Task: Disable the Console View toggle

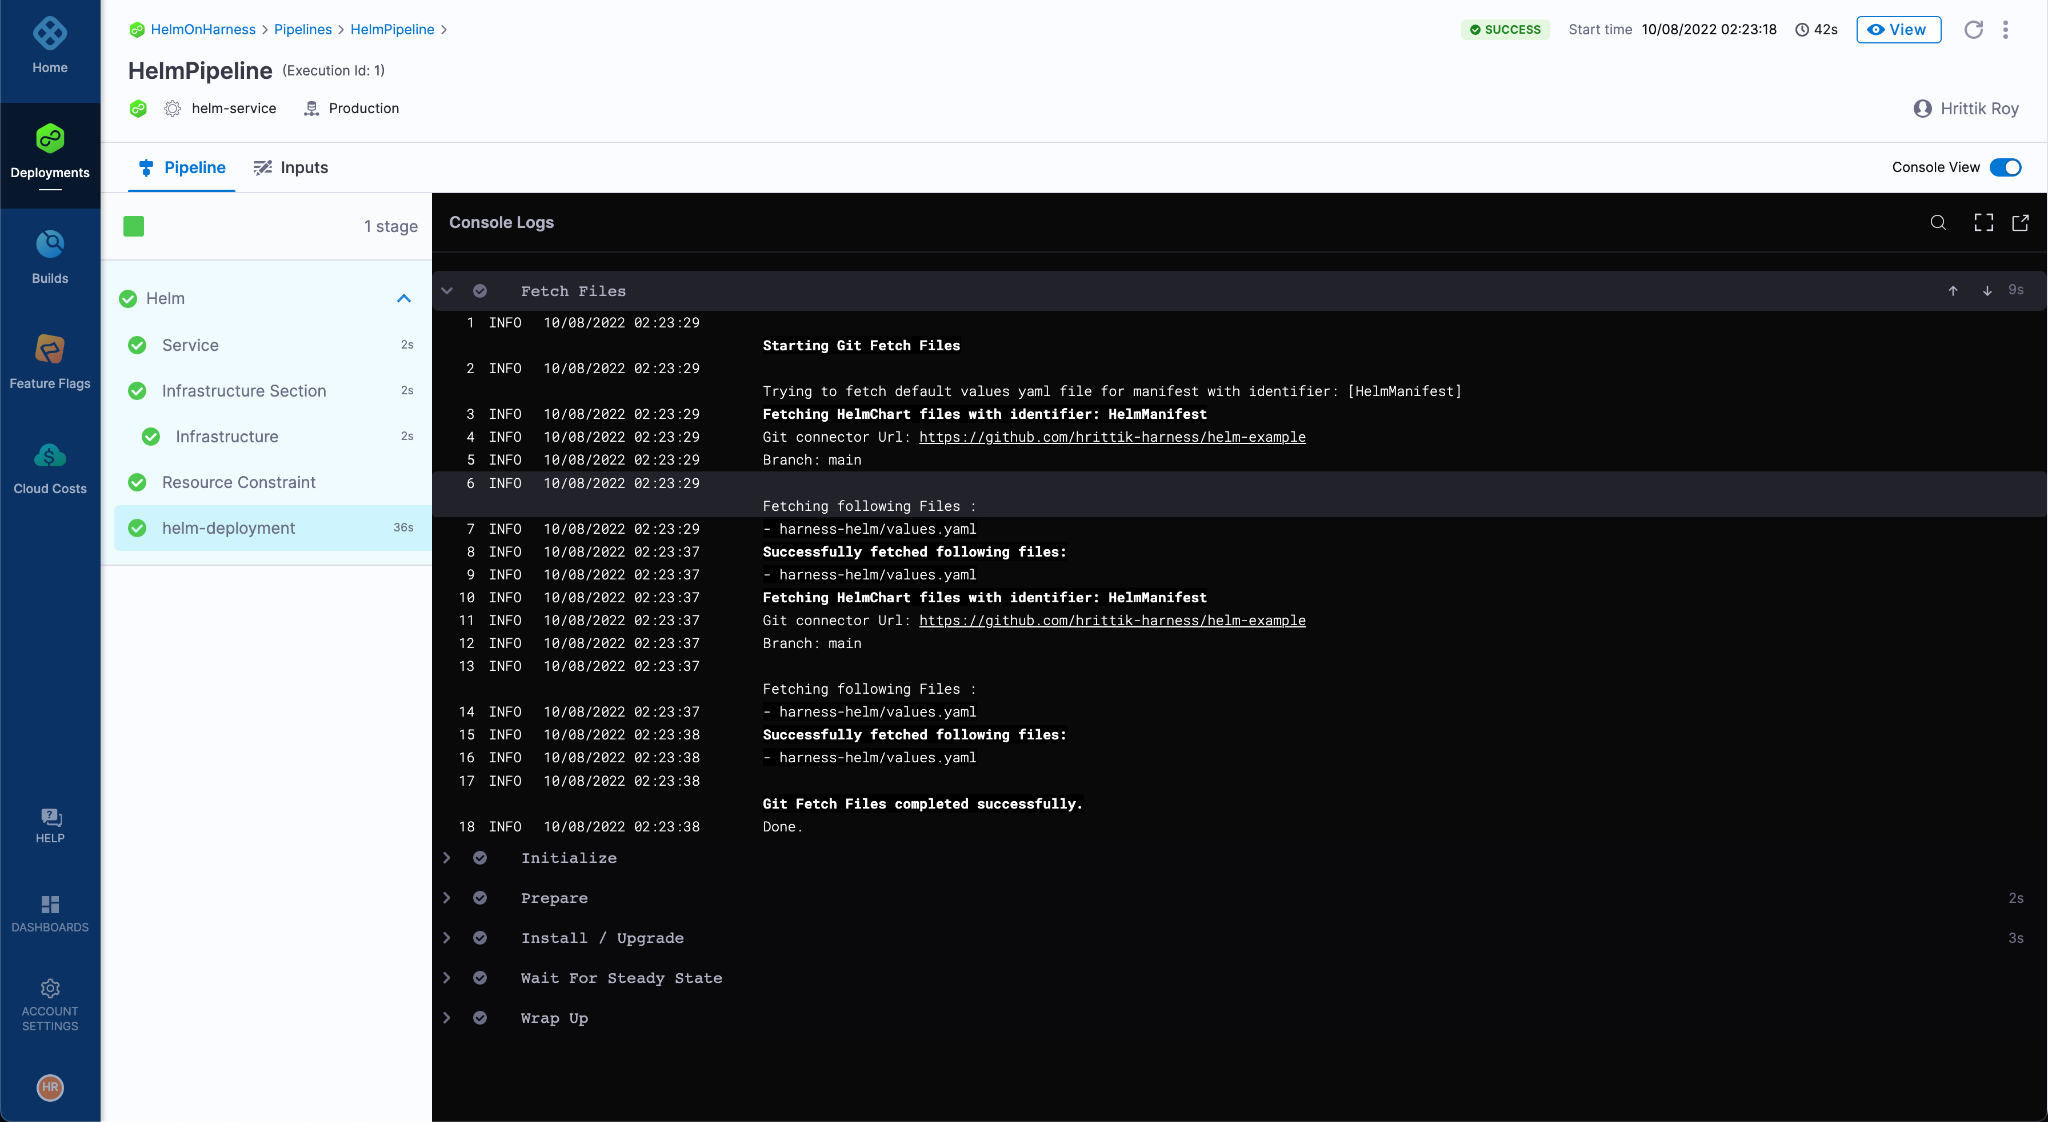Action: tap(2005, 167)
